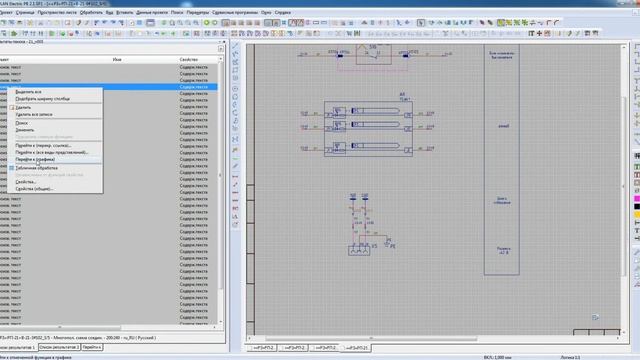Click the Свойство column header

(189, 60)
